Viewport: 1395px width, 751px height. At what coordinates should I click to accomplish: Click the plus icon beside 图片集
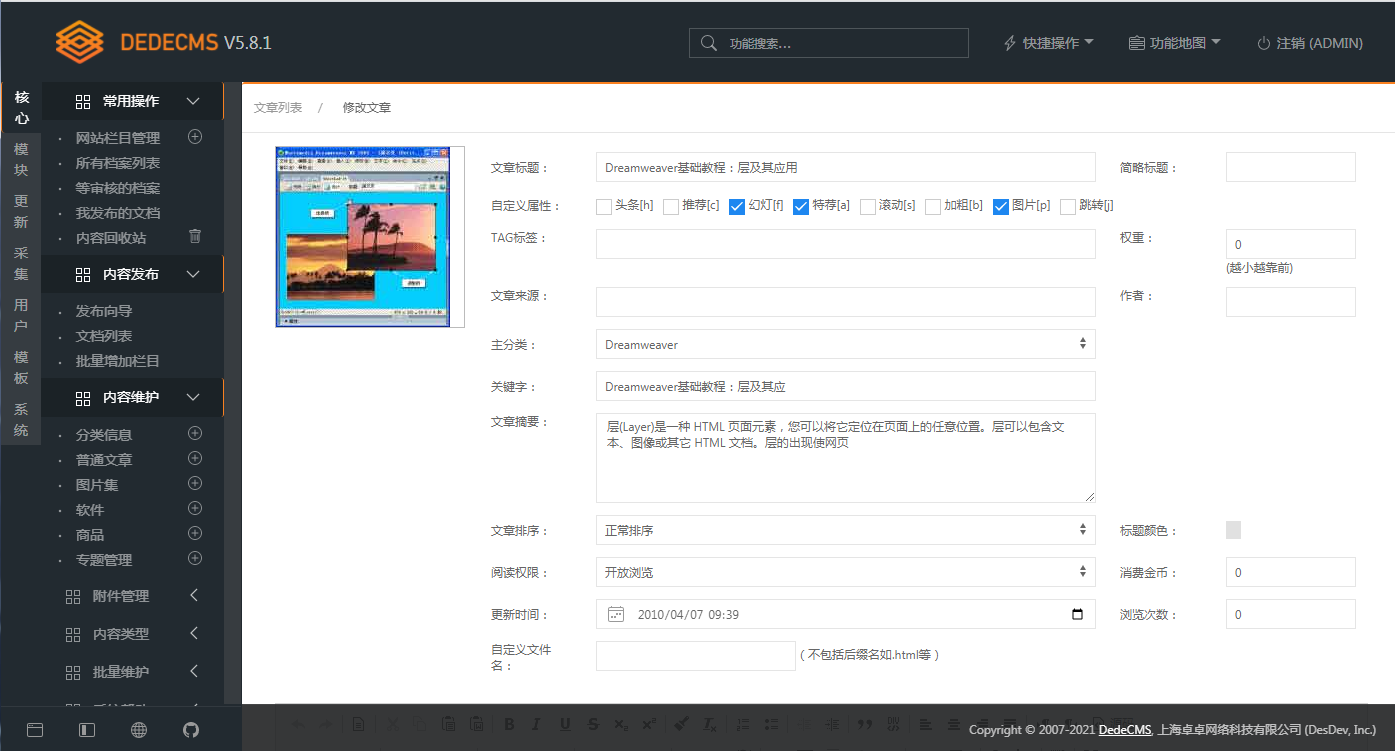pos(195,484)
